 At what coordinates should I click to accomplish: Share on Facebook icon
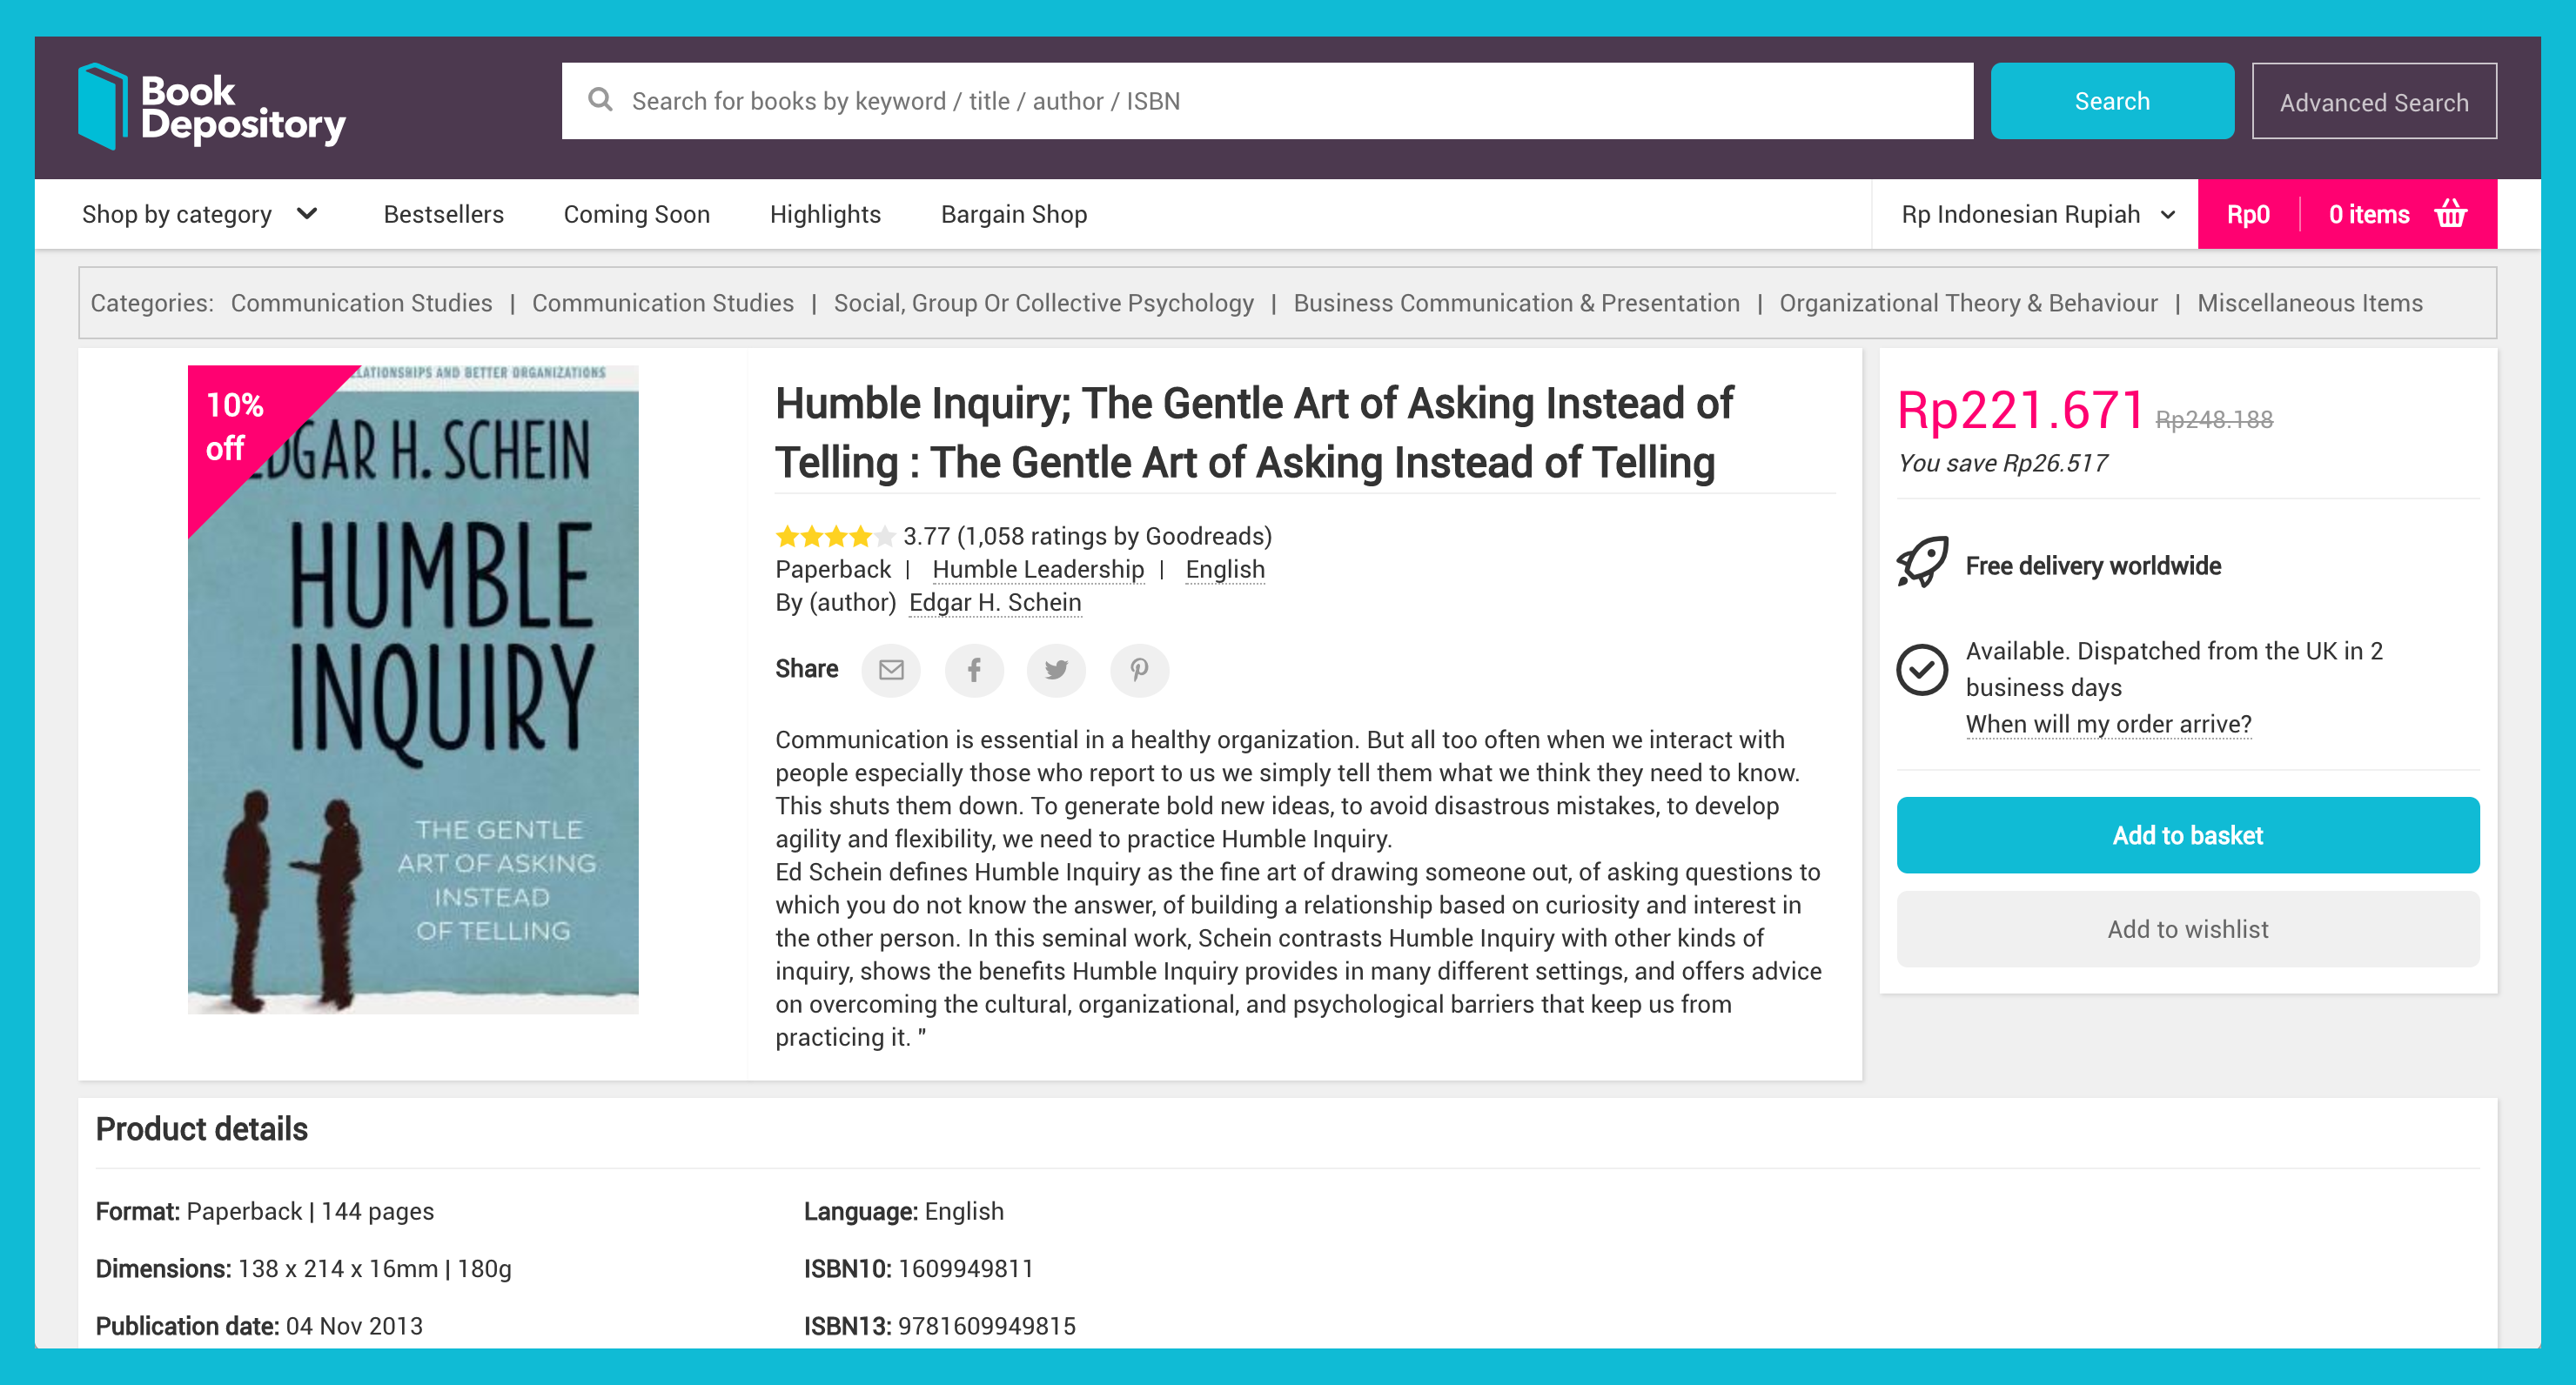[x=974, y=669]
